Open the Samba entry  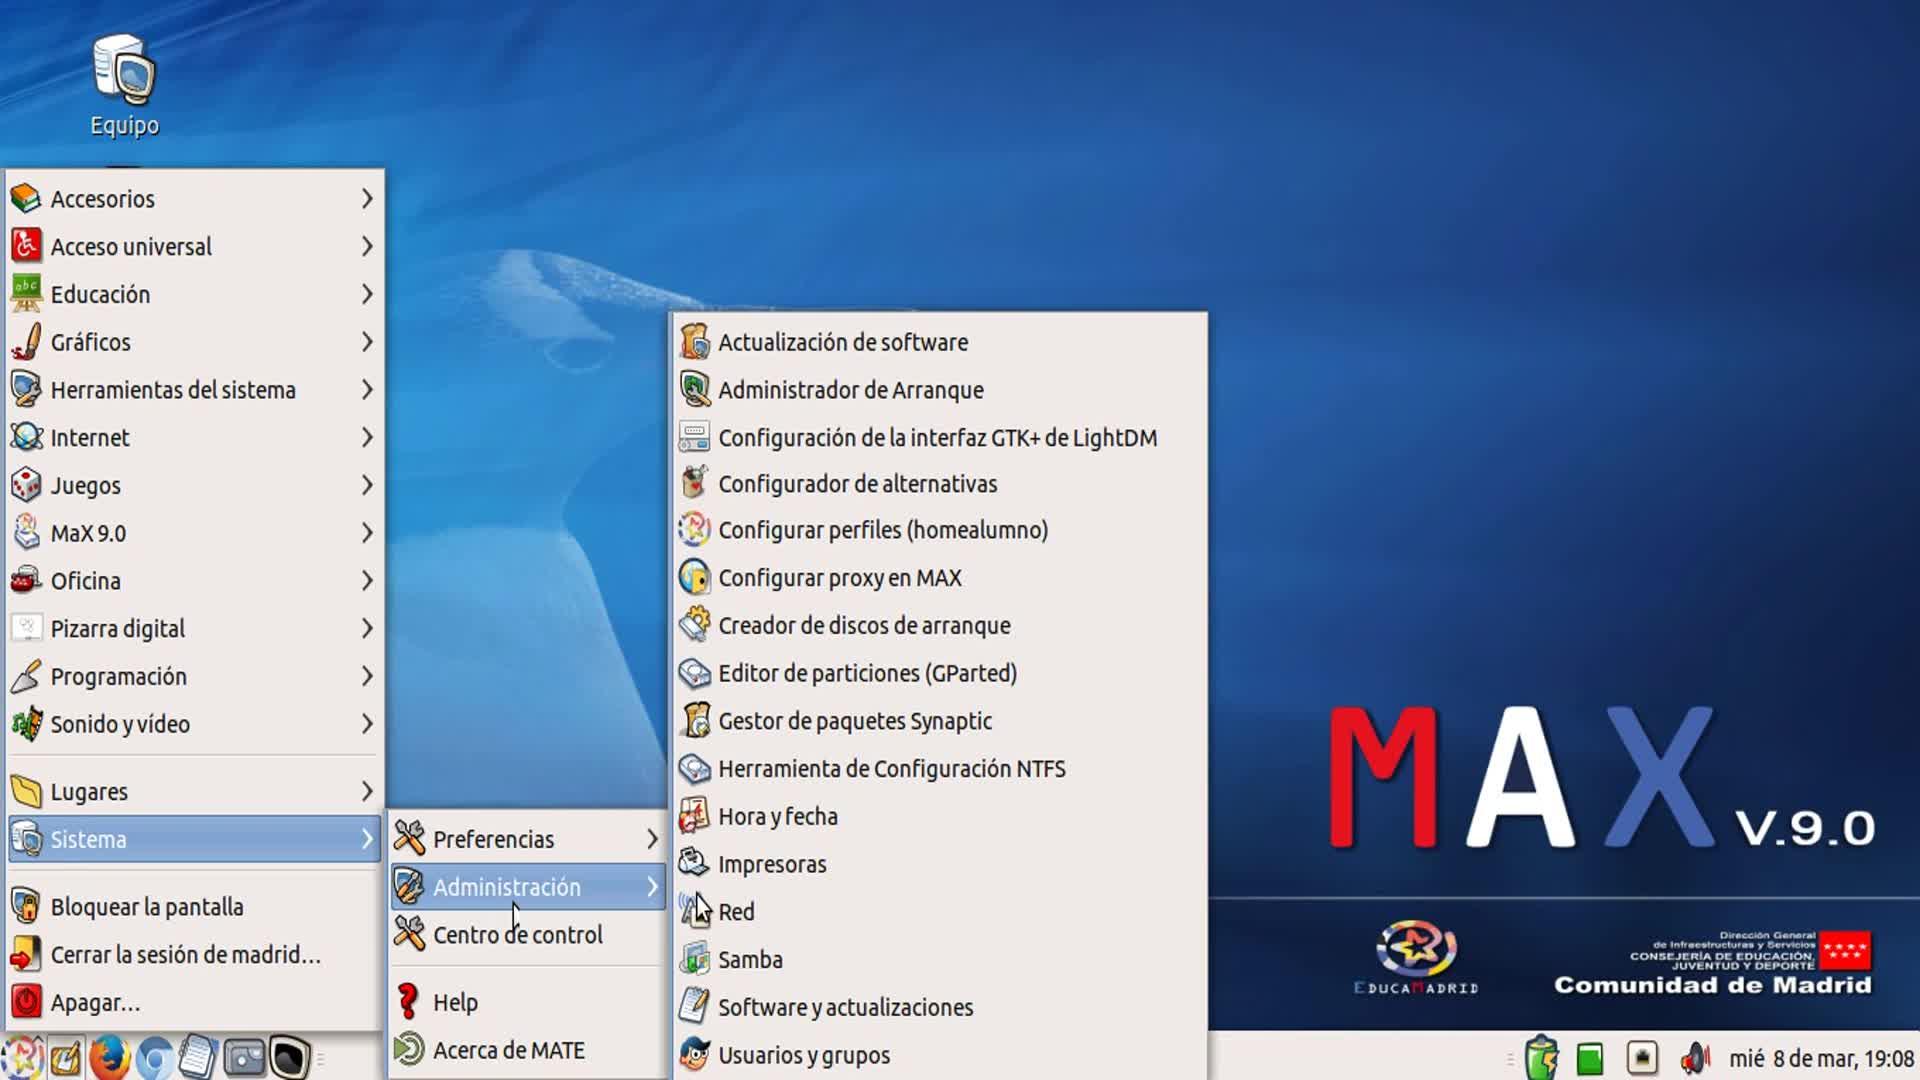(x=940, y=959)
